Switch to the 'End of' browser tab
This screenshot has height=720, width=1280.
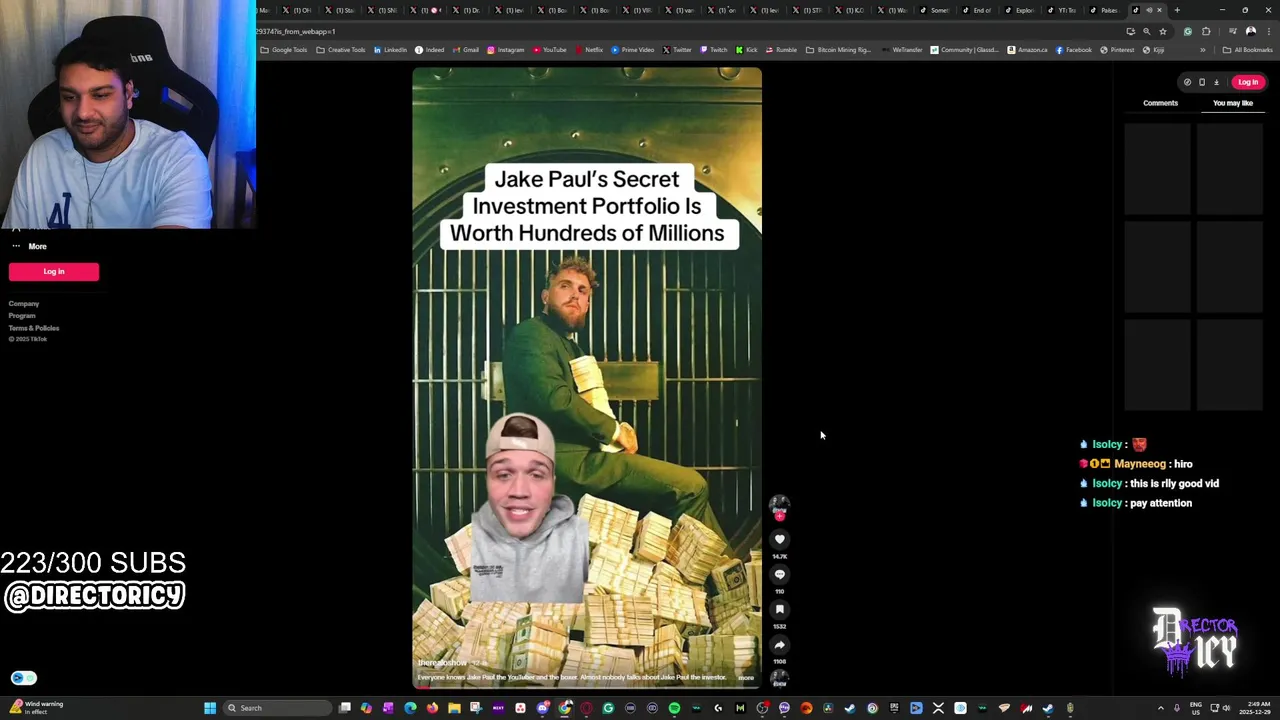tap(977, 10)
